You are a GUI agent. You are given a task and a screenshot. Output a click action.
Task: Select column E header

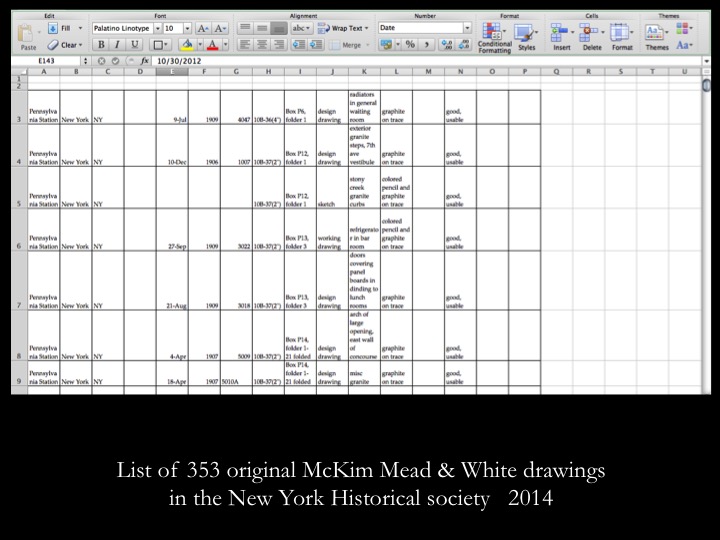[172, 72]
